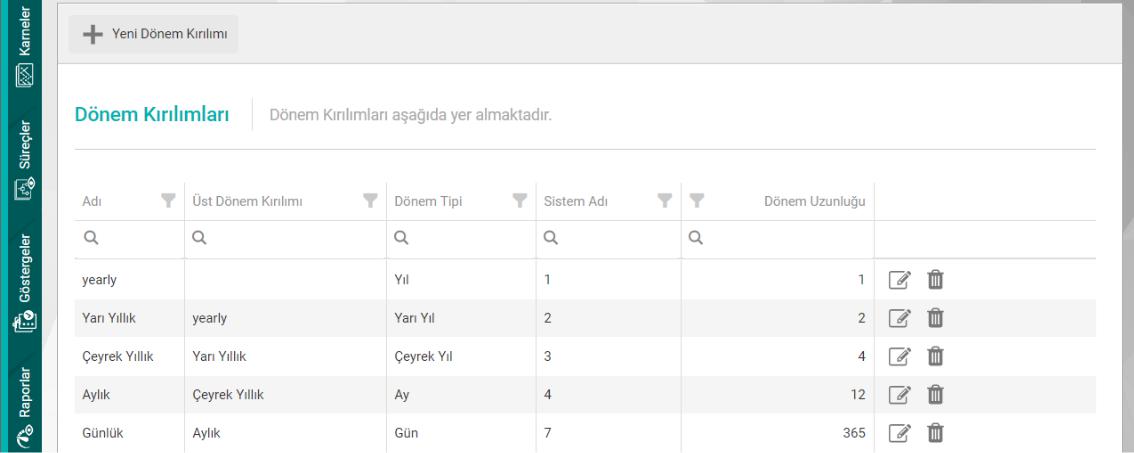Delete the yearly row
This screenshot has width=1134, height=453.
coord(936,279)
